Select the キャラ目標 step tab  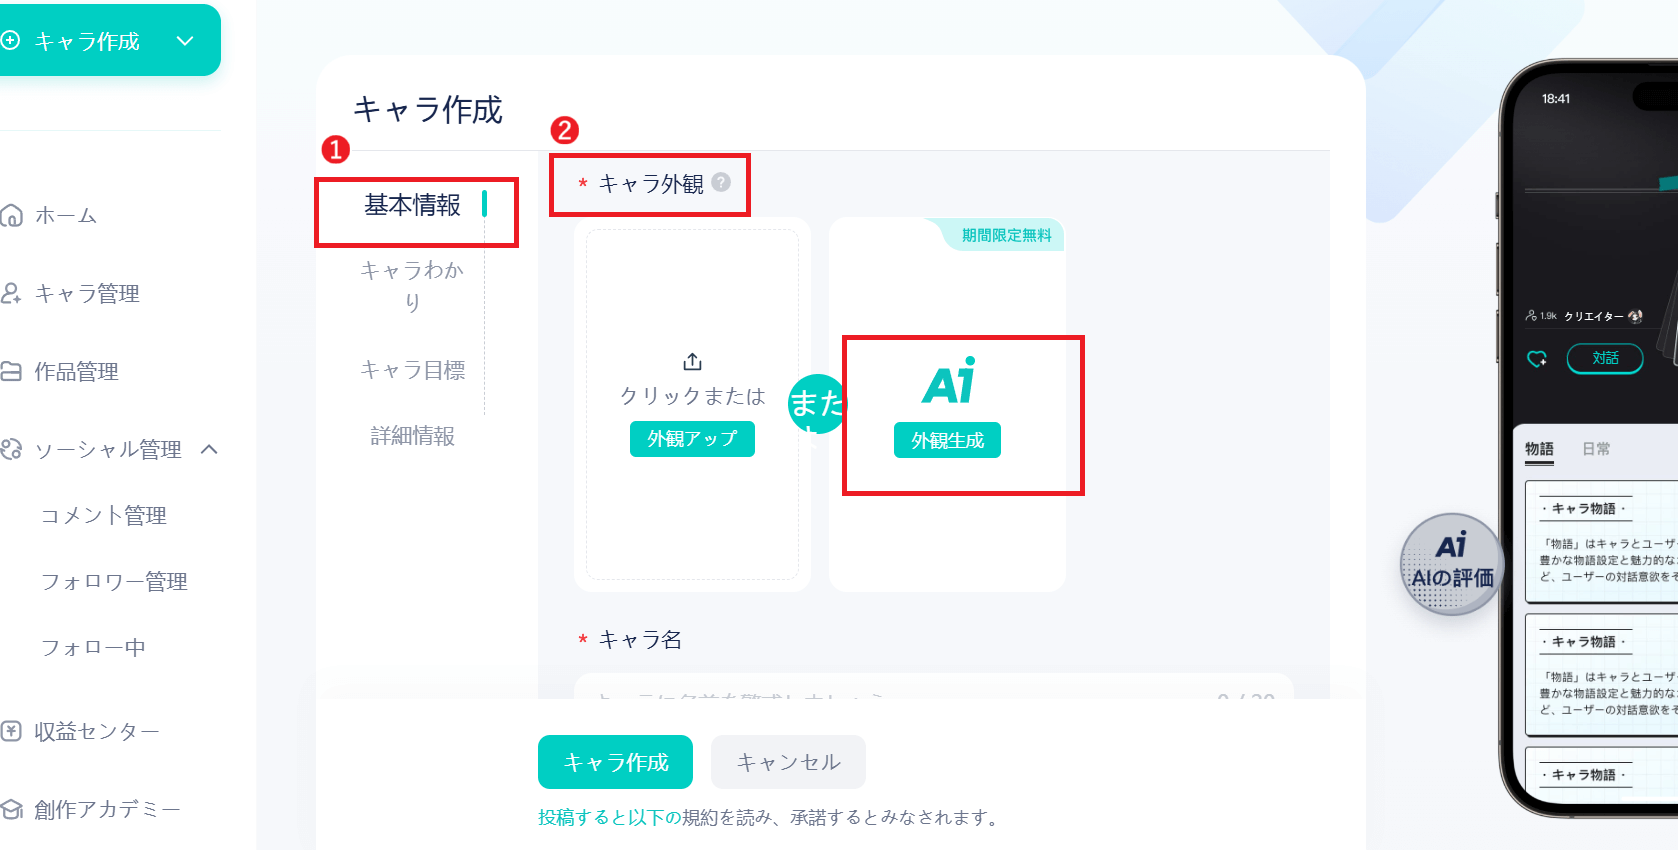(x=412, y=370)
